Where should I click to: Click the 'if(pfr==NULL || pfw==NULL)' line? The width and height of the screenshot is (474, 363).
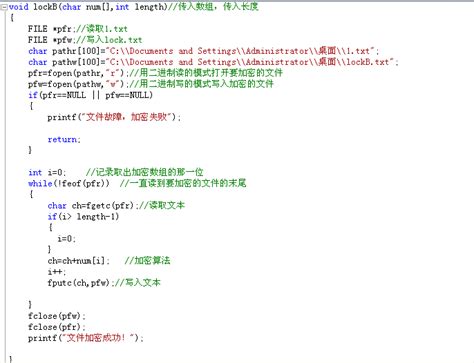pos(90,95)
